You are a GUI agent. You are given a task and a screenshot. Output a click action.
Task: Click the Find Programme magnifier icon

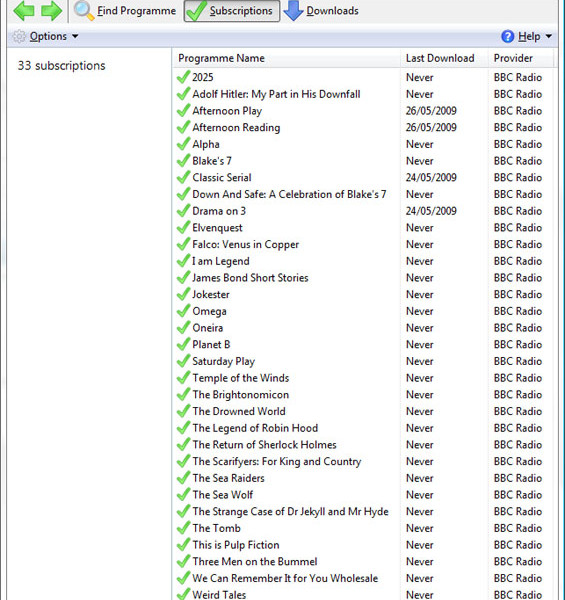click(x=84, y=11)
